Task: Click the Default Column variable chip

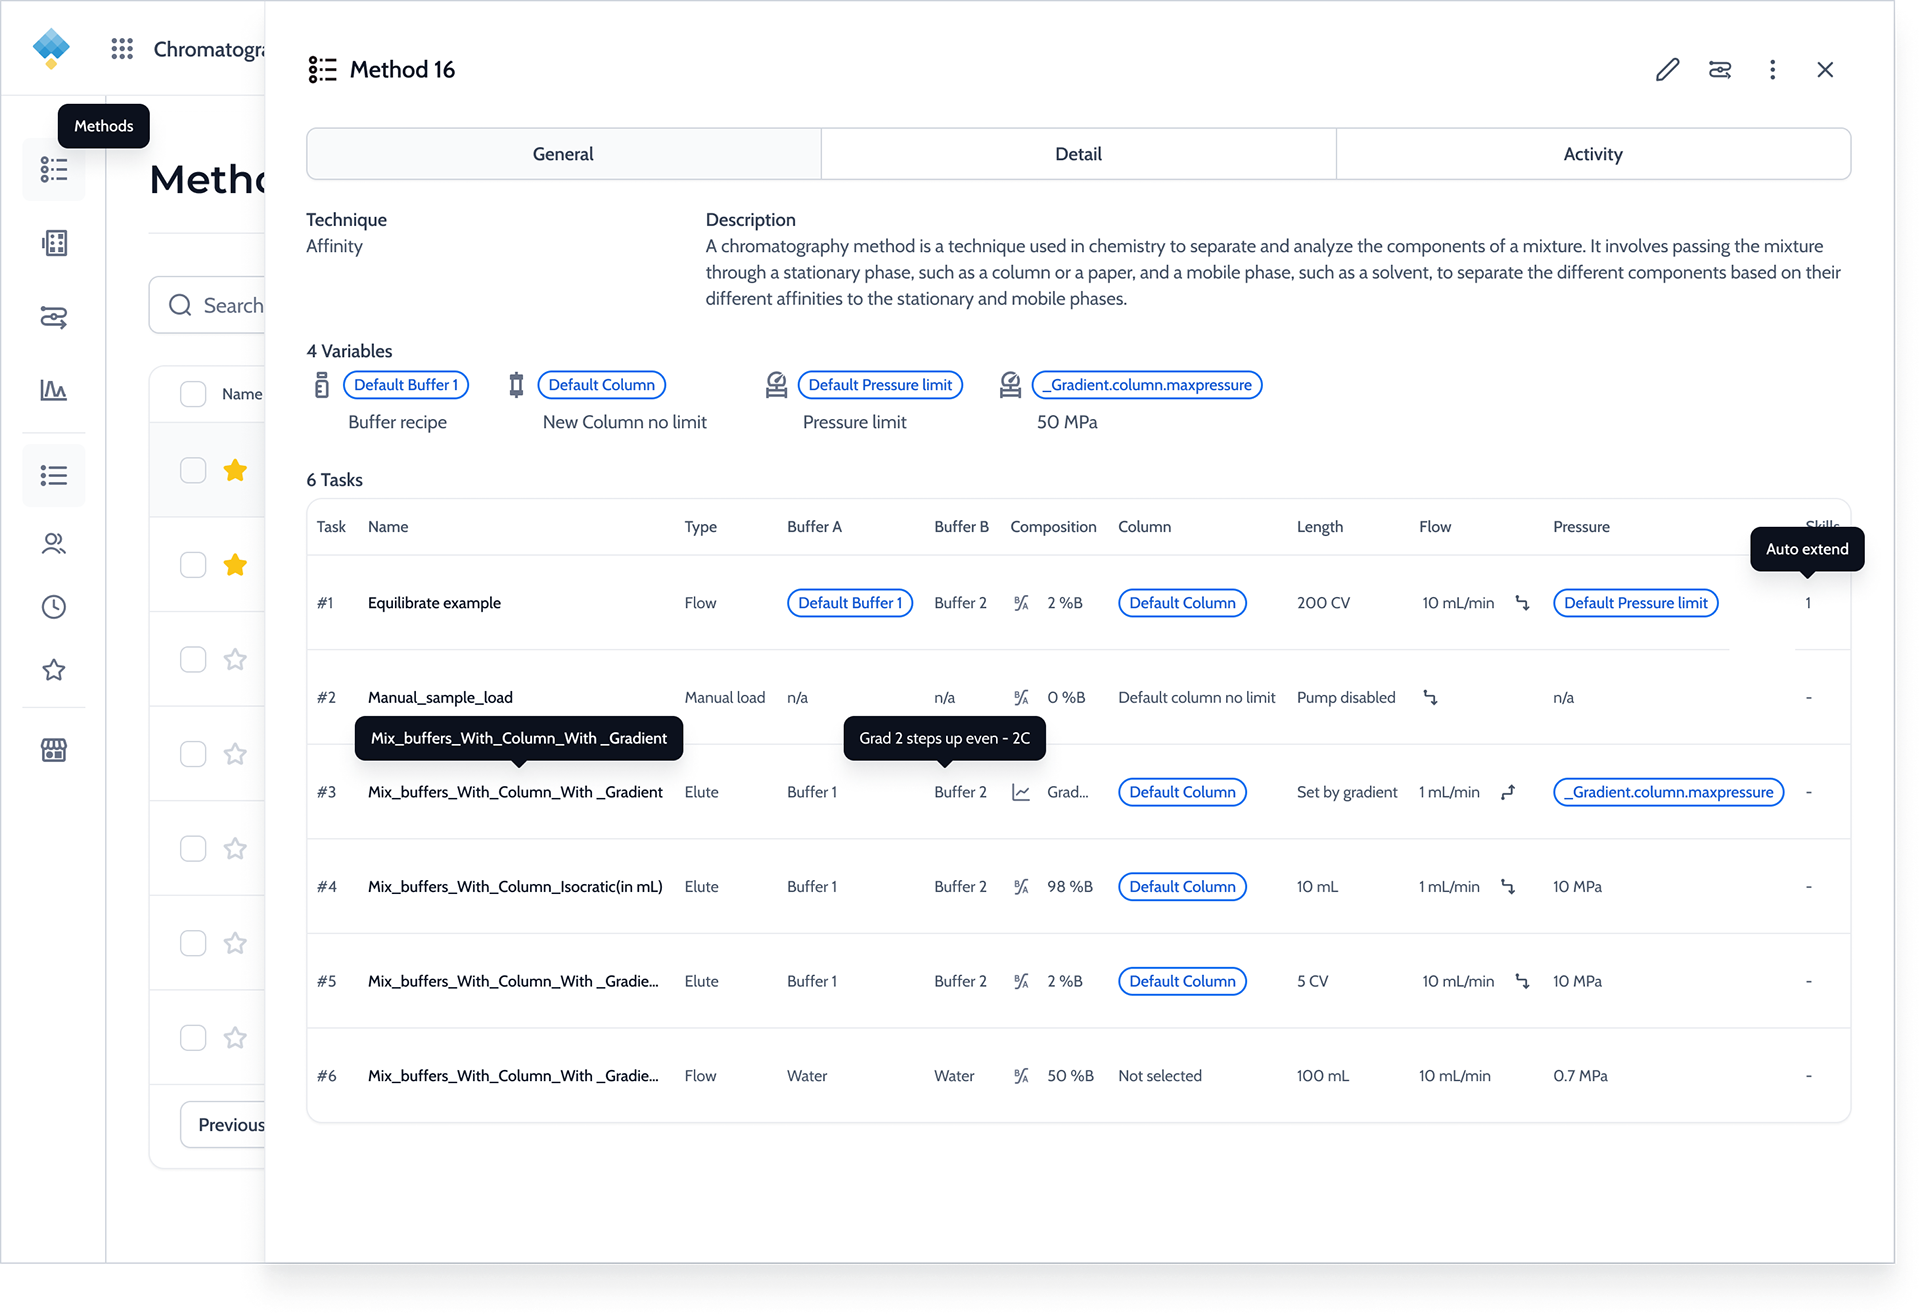Action: (602, 385)
